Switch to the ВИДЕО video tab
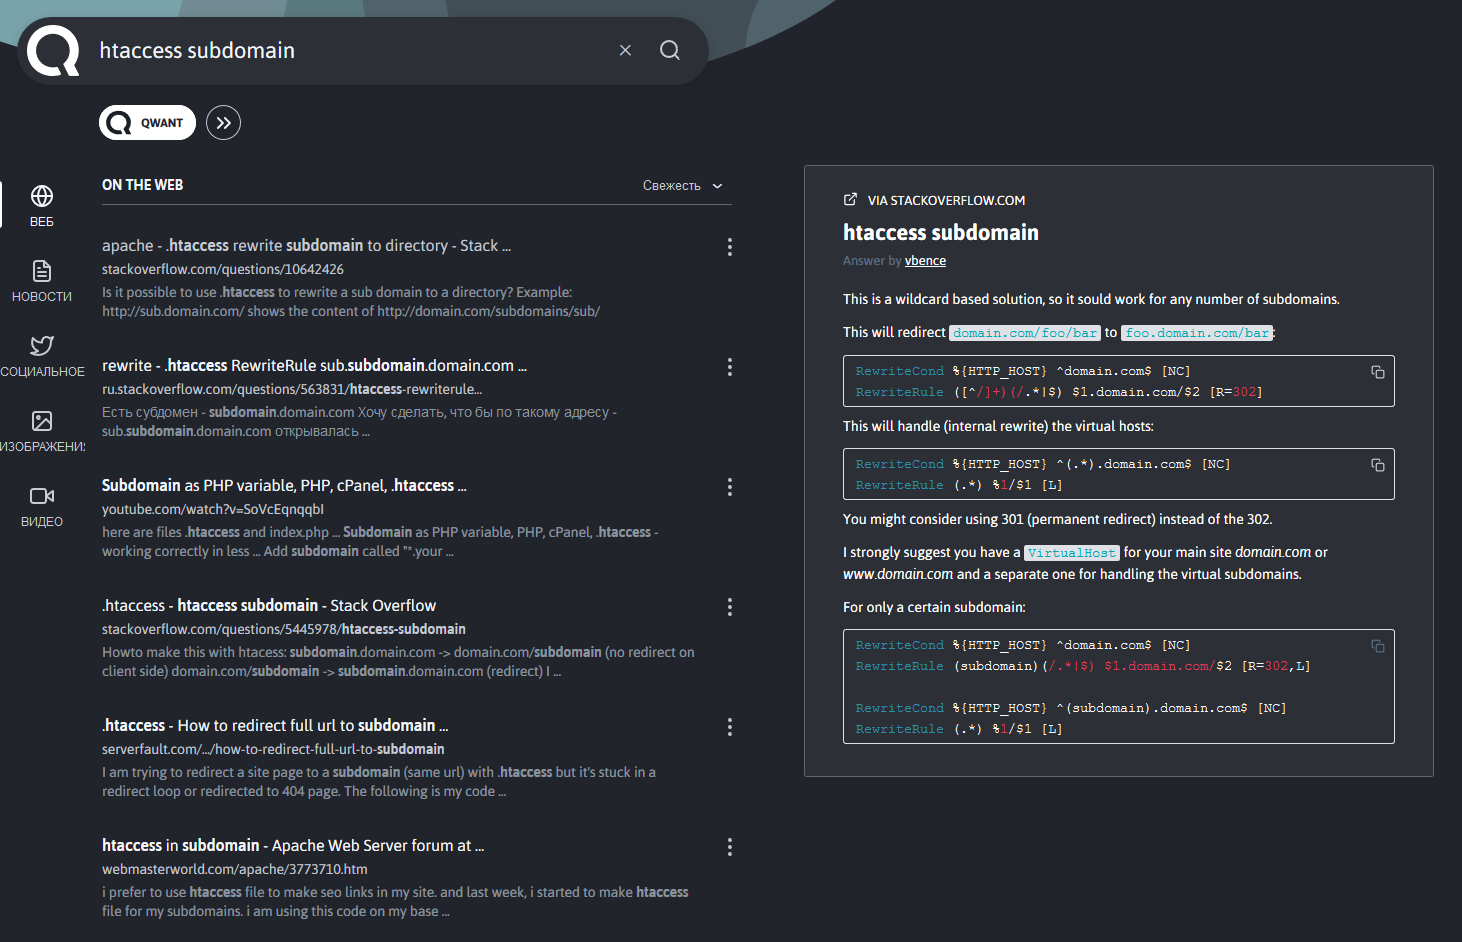 coord(42,506)
